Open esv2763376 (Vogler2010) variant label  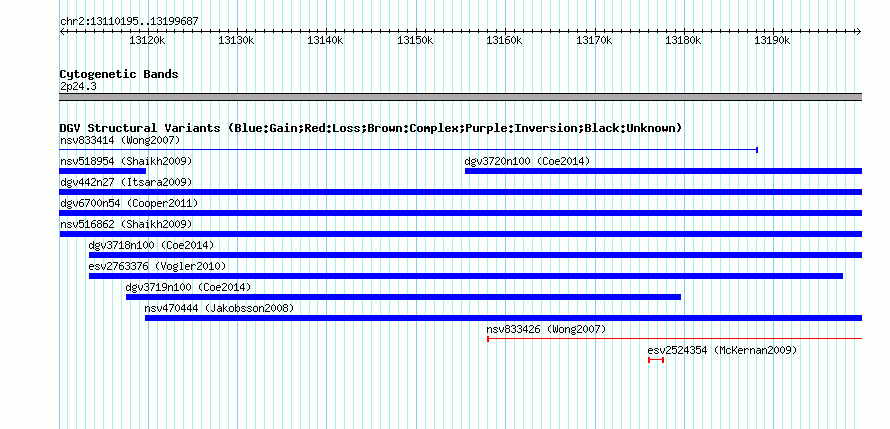coord(157,266)
